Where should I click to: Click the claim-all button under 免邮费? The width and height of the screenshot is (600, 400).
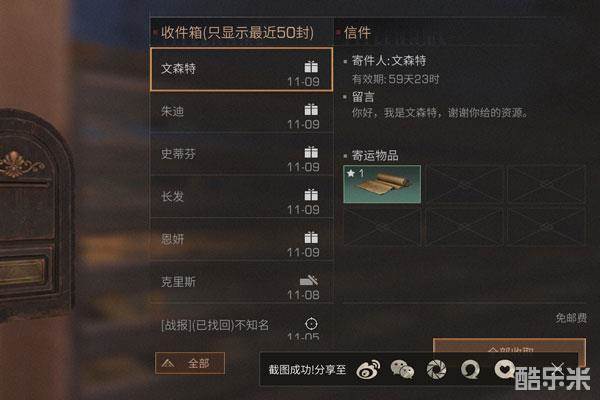[509, 346]
